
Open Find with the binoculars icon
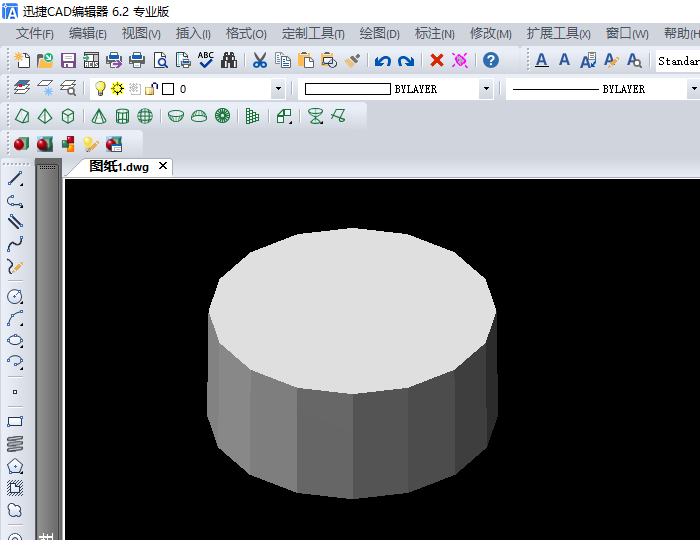[229, 60]
